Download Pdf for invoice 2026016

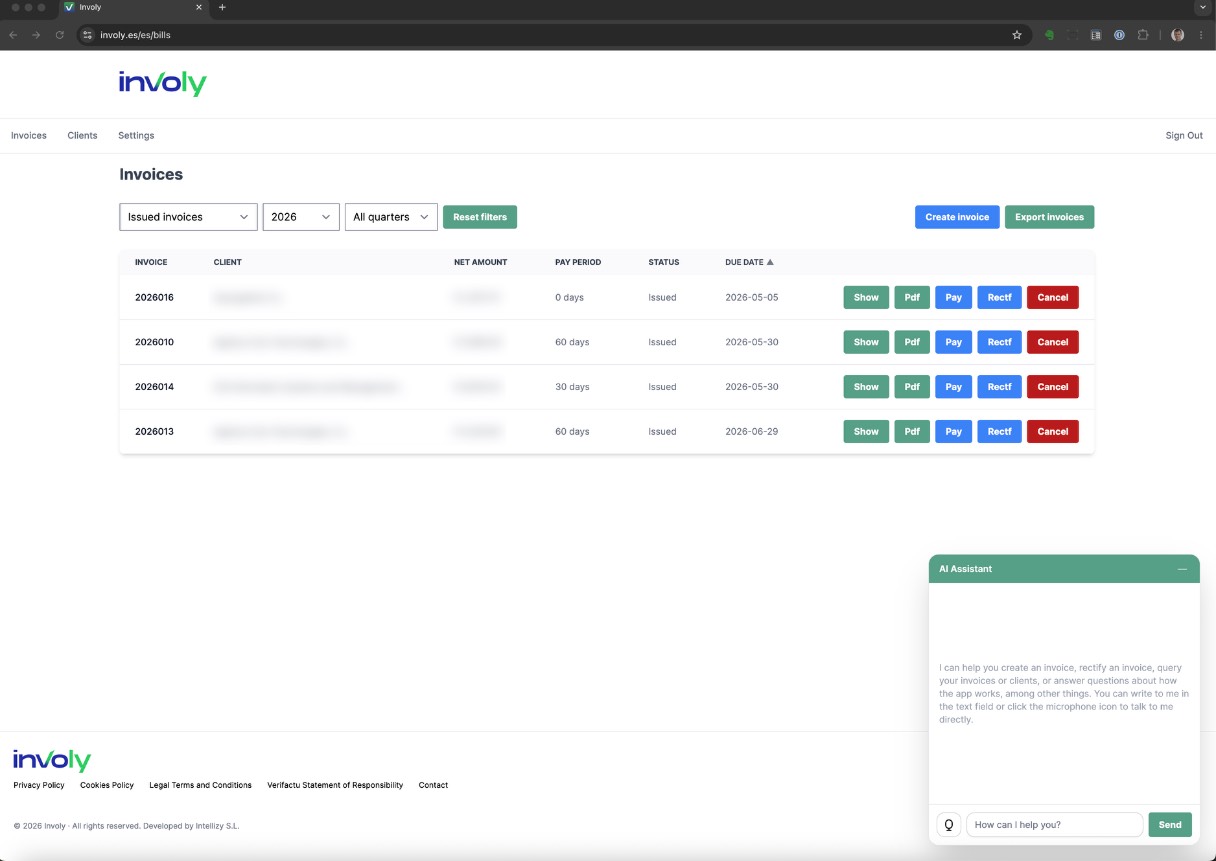click(x=912, y=297)
